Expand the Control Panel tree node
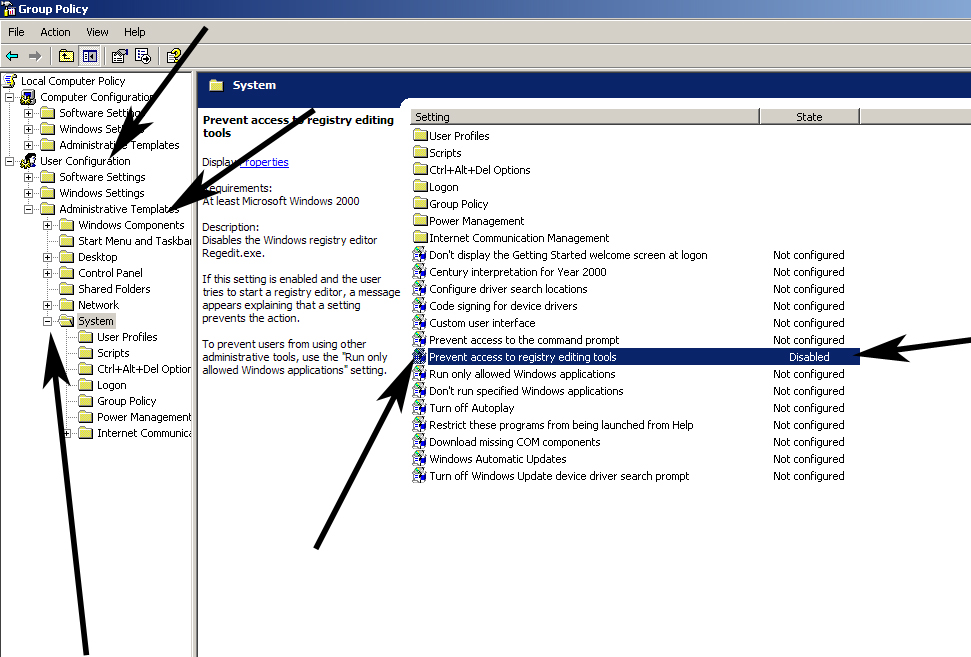Image resolution: width=971 pixels, height=657 pixels. pyautogui.click(x=48, y=273)
